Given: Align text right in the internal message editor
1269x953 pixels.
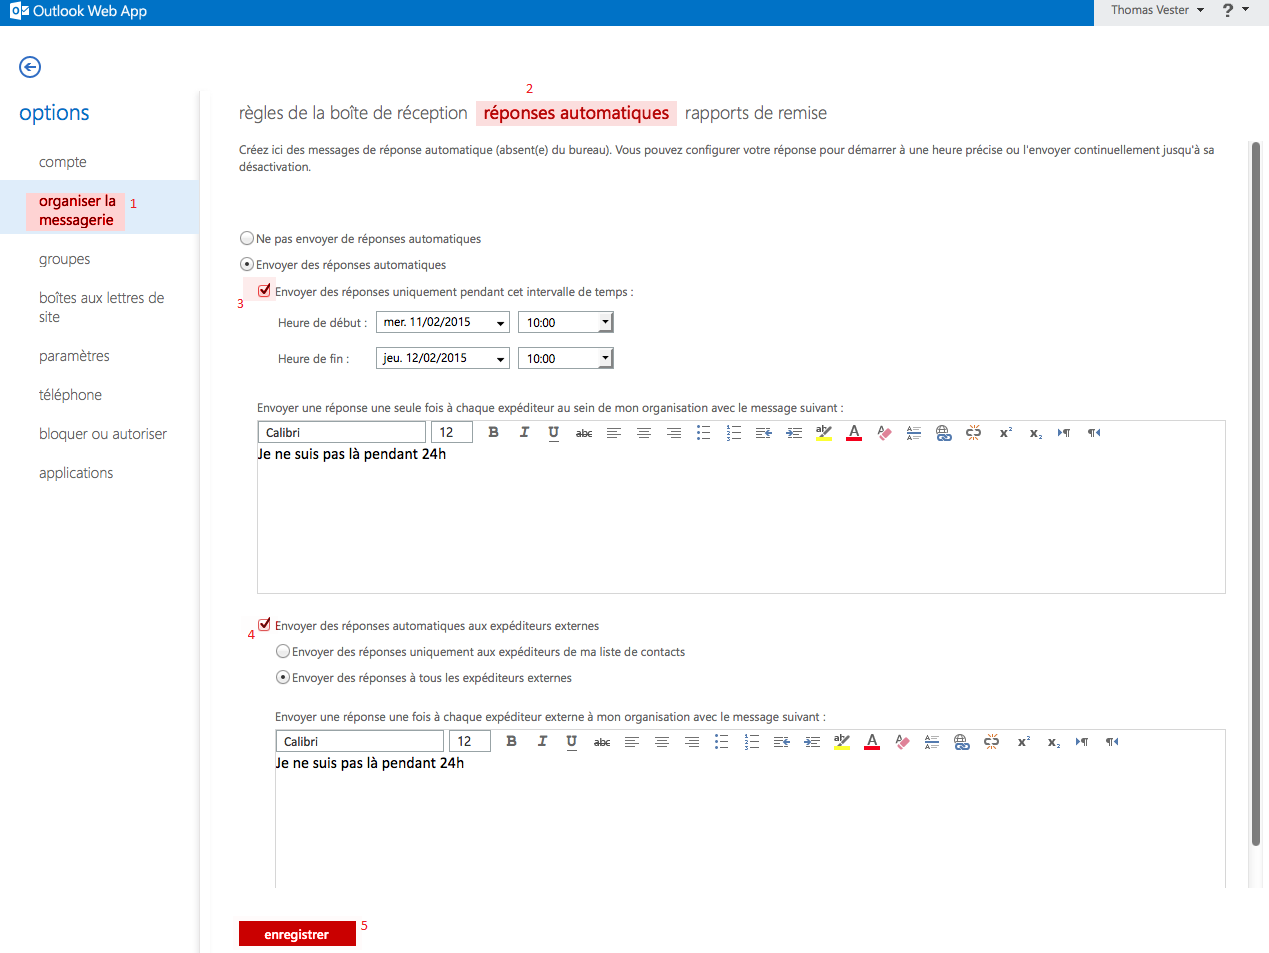Looking at the screenshot, I should point(674,433).
